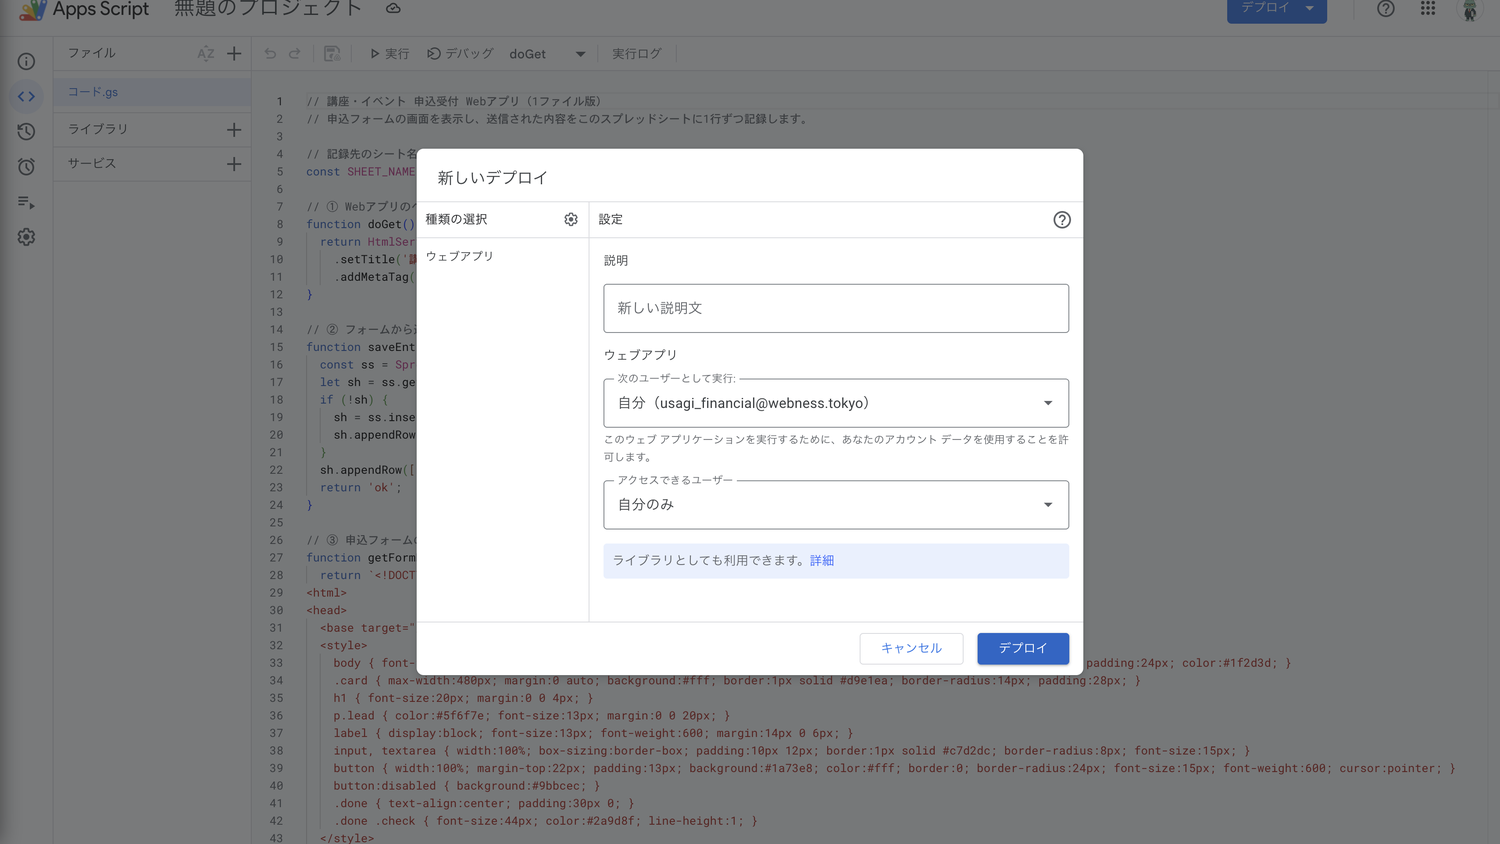The height and width of the screenshot is (844, 1500).
Task: Click the <html> line in code
Action: (327, 593)
